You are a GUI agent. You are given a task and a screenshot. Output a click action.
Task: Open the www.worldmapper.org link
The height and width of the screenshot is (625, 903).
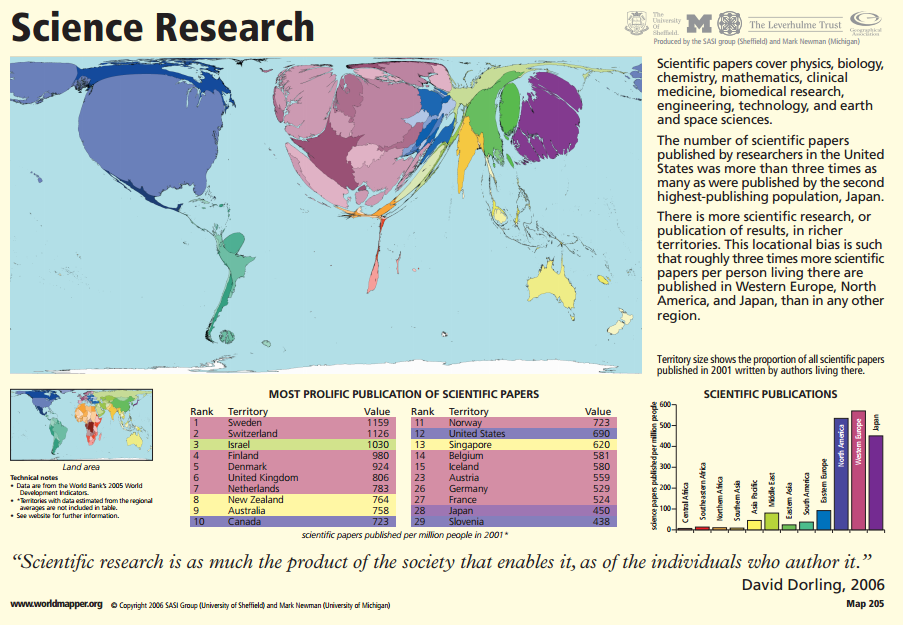coord(56,604)
